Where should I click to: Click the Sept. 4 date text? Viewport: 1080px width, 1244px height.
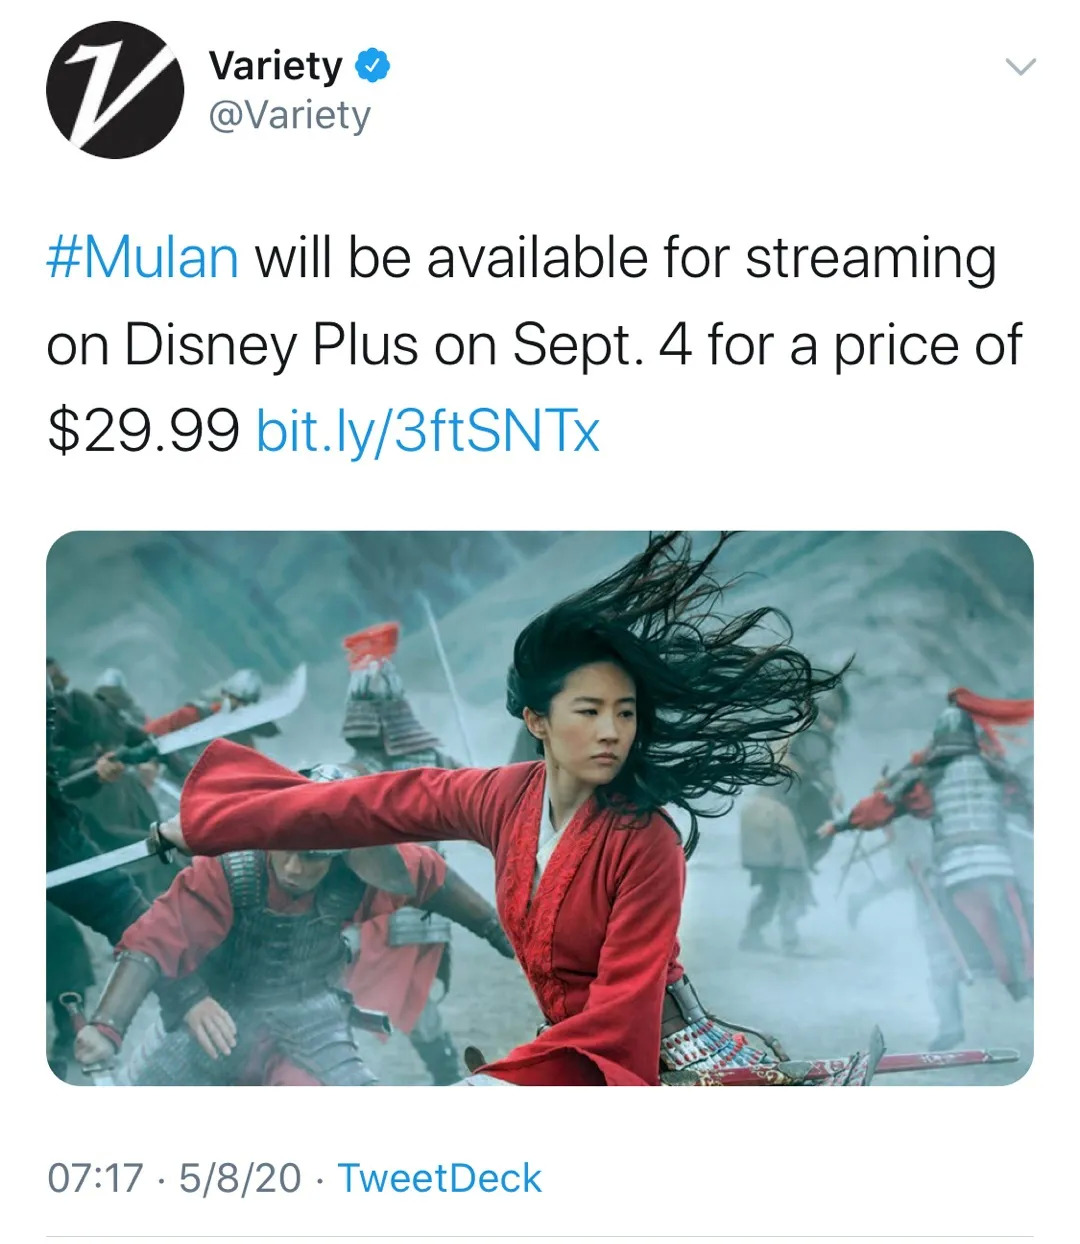(602, 345)
